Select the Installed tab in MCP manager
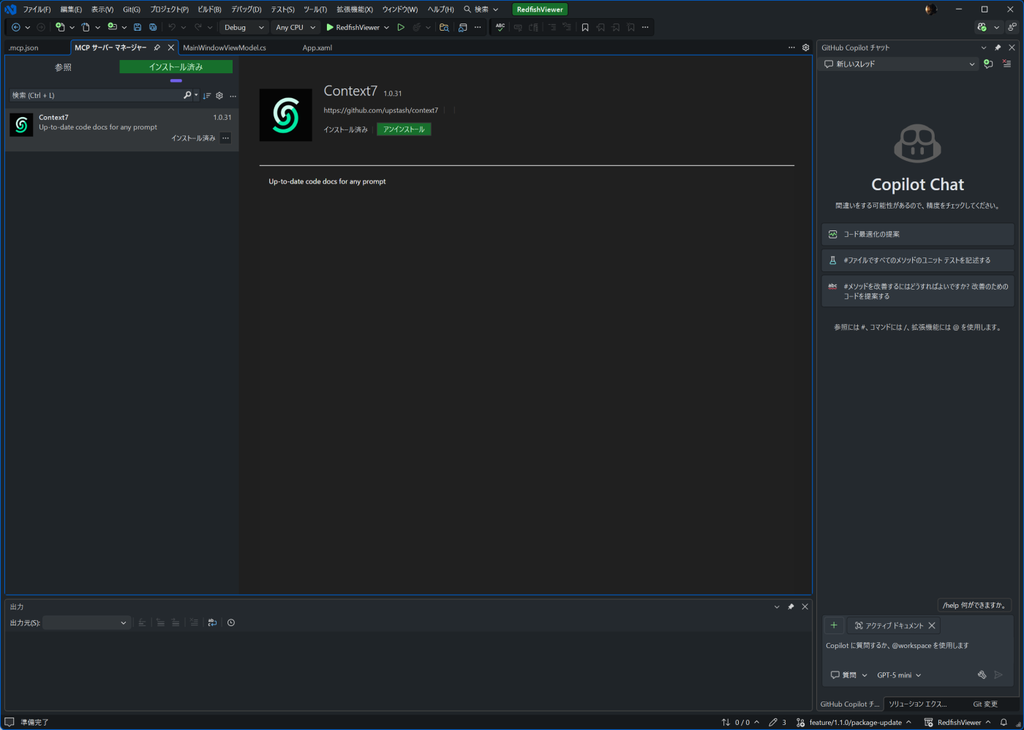The width and height of the screenshot is (1024, 730). click(176, 67)
